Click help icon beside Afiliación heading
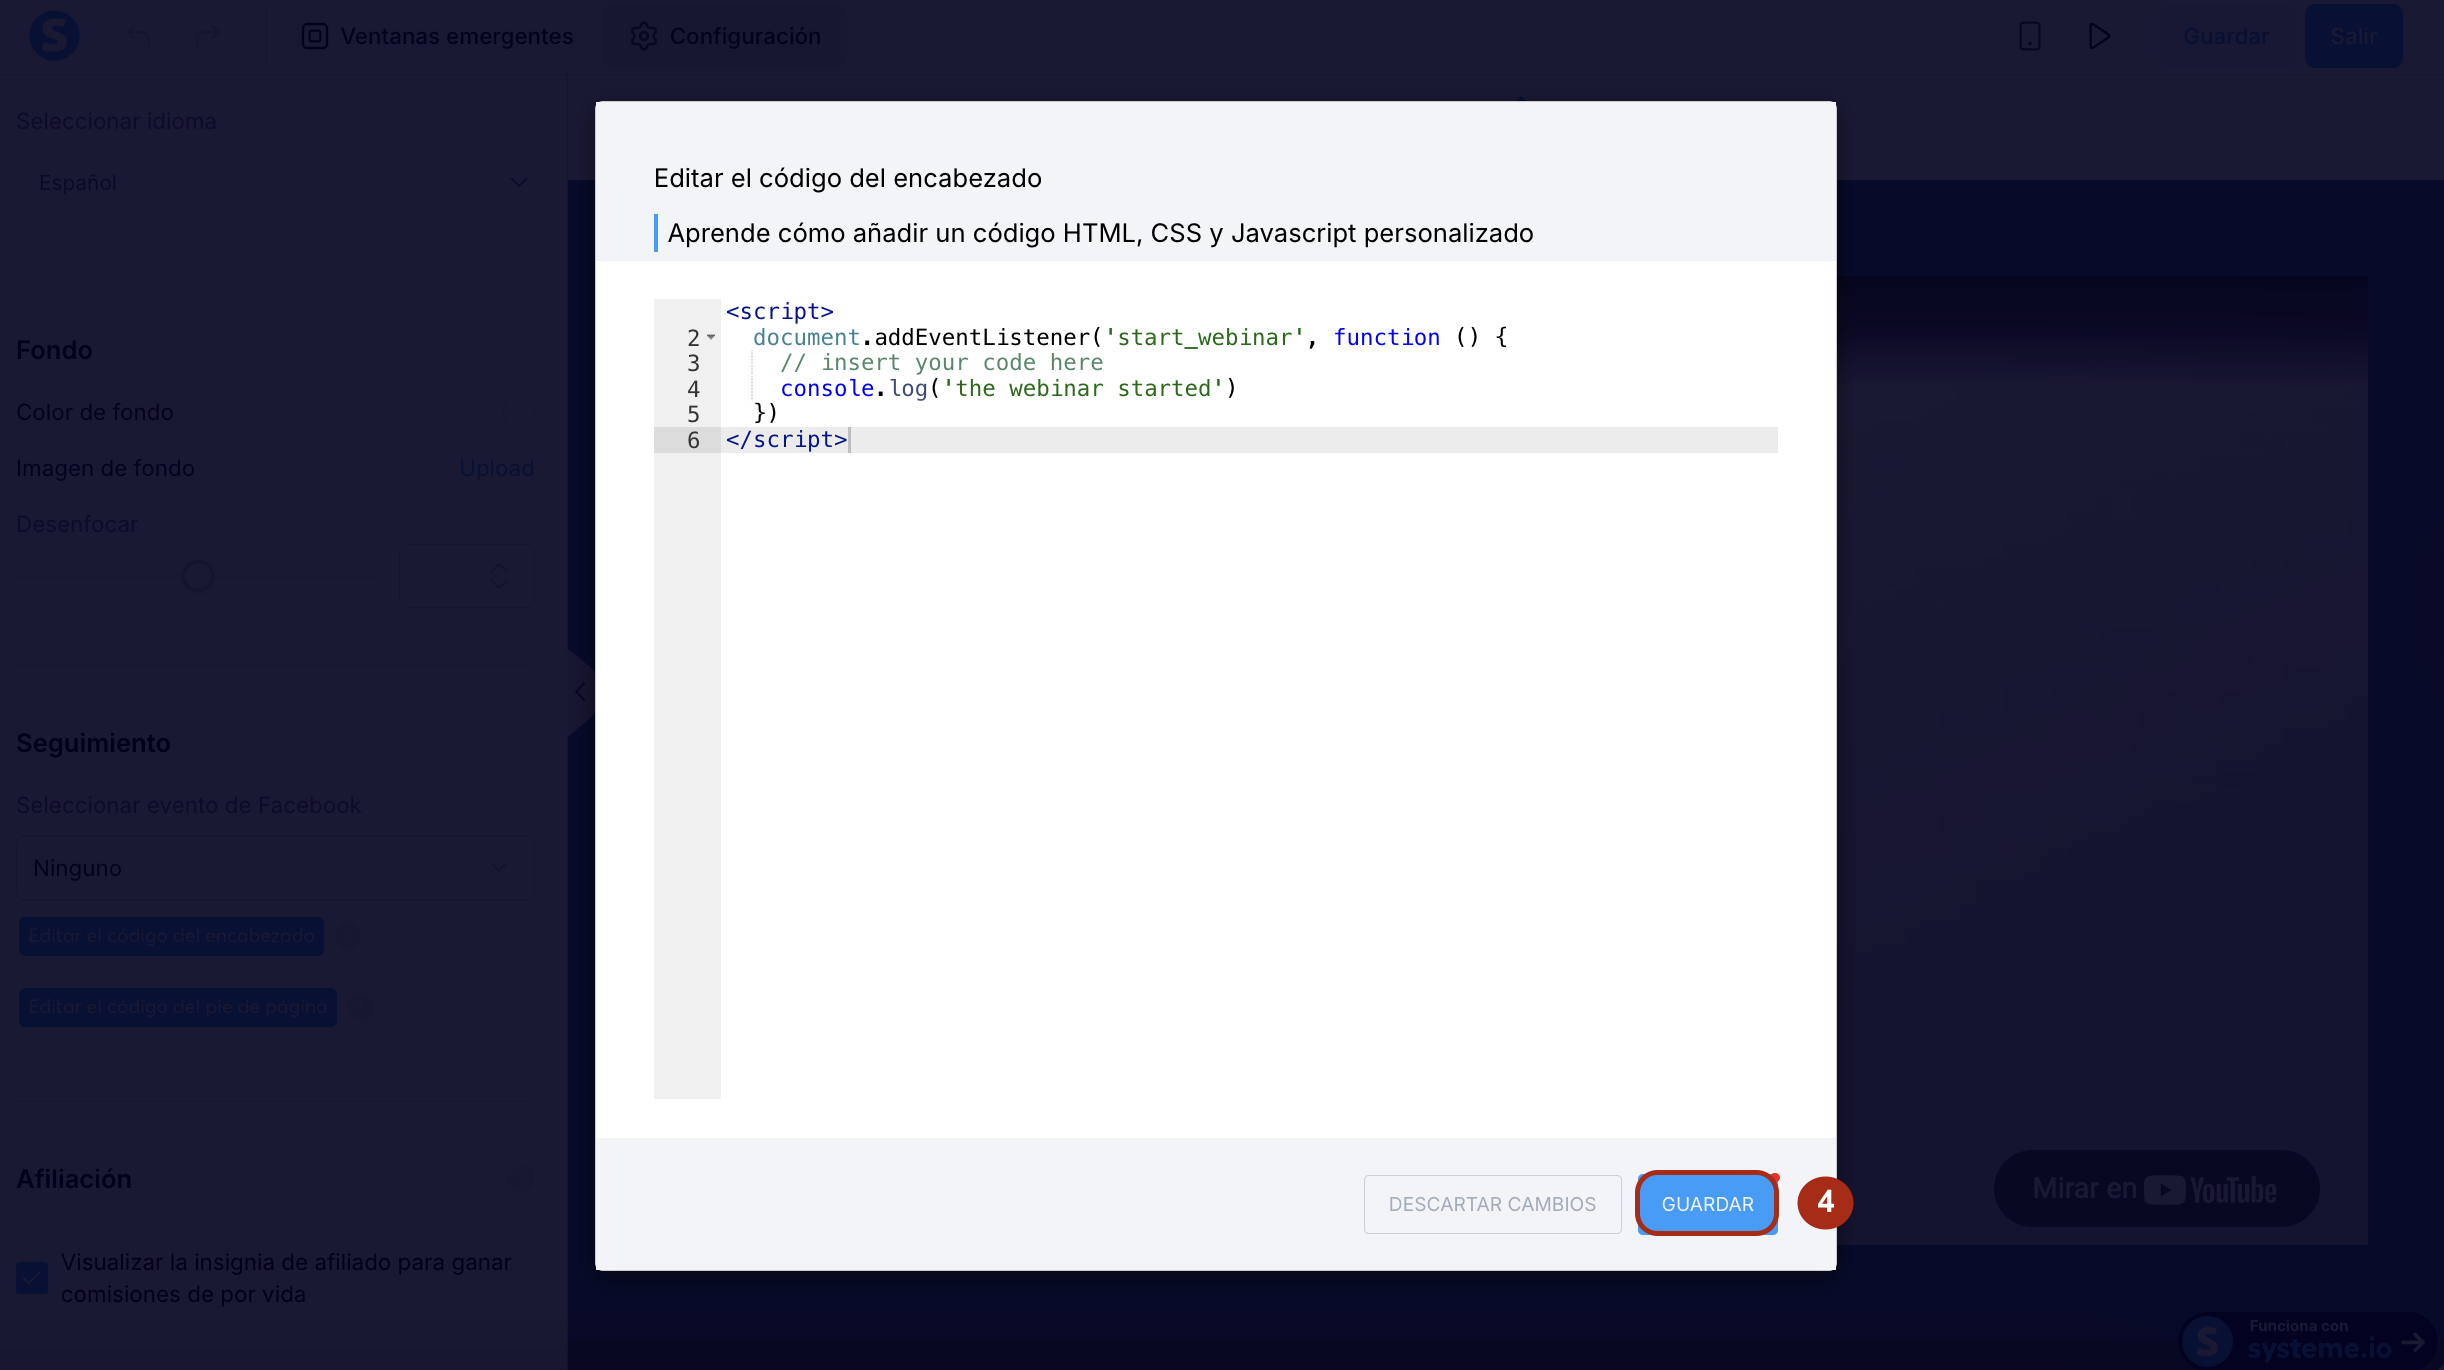 click(x=522, y=1179)
